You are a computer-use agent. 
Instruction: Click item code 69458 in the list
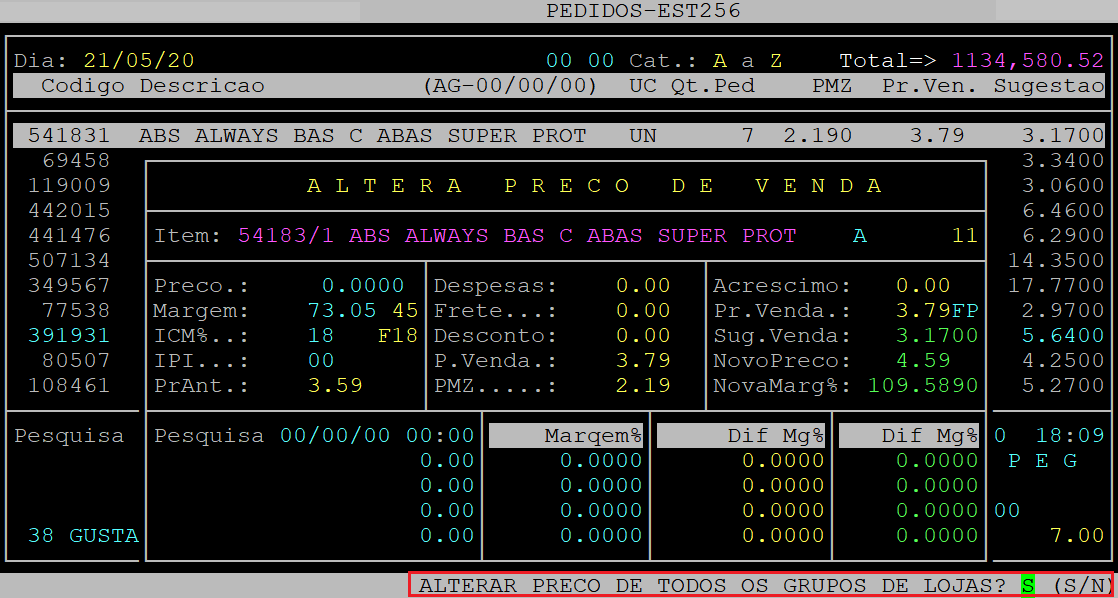coord(77,160)
